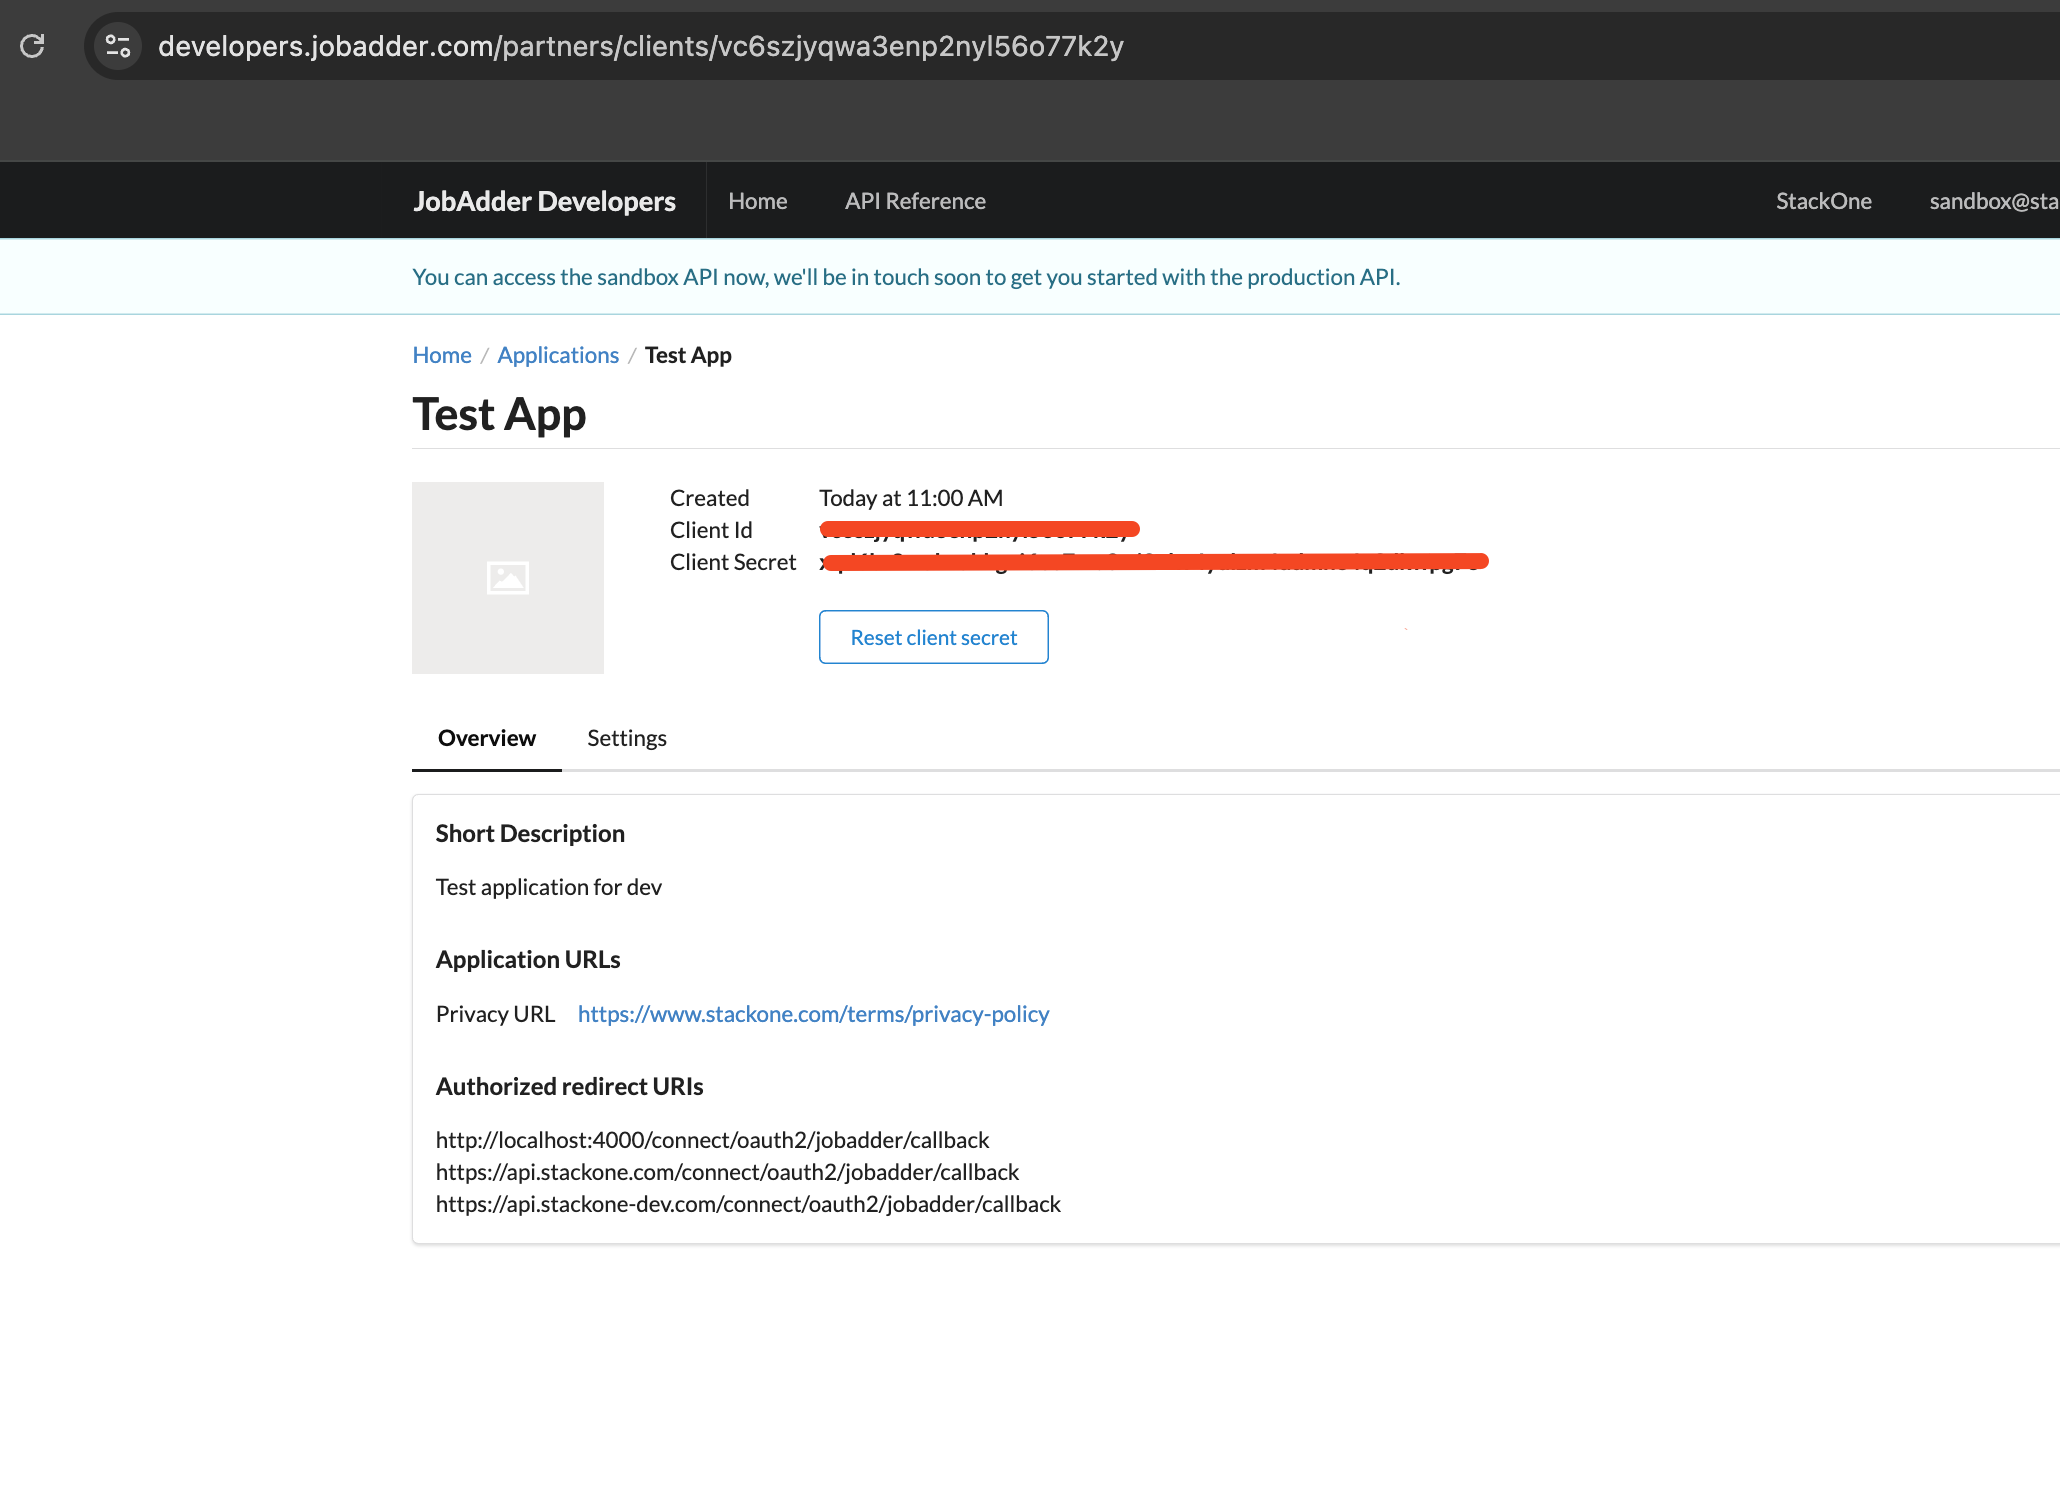The image size is (2060, 1498).
Task: Open site information icon in address bar
Action: click(117, 45)
